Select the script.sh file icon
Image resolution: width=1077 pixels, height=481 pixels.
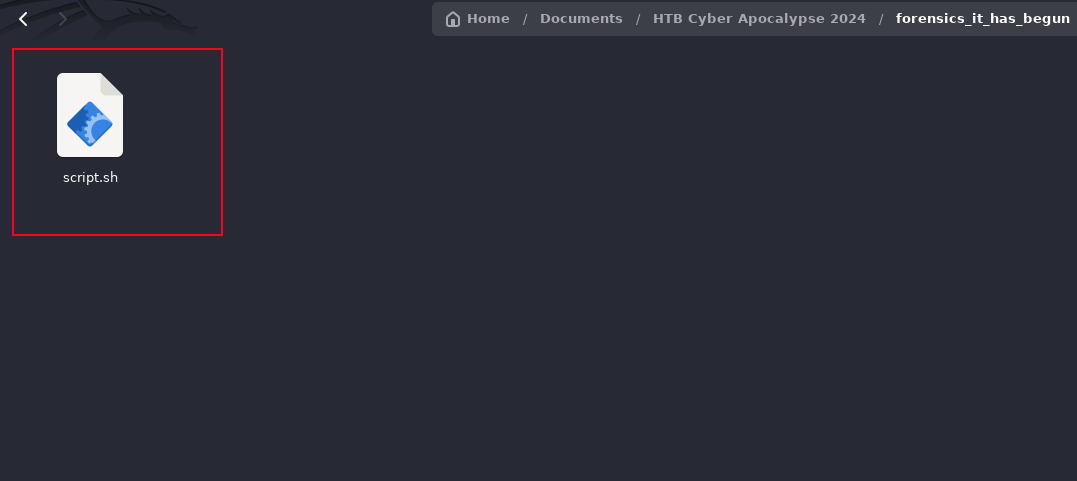click(x=90, y=115)
